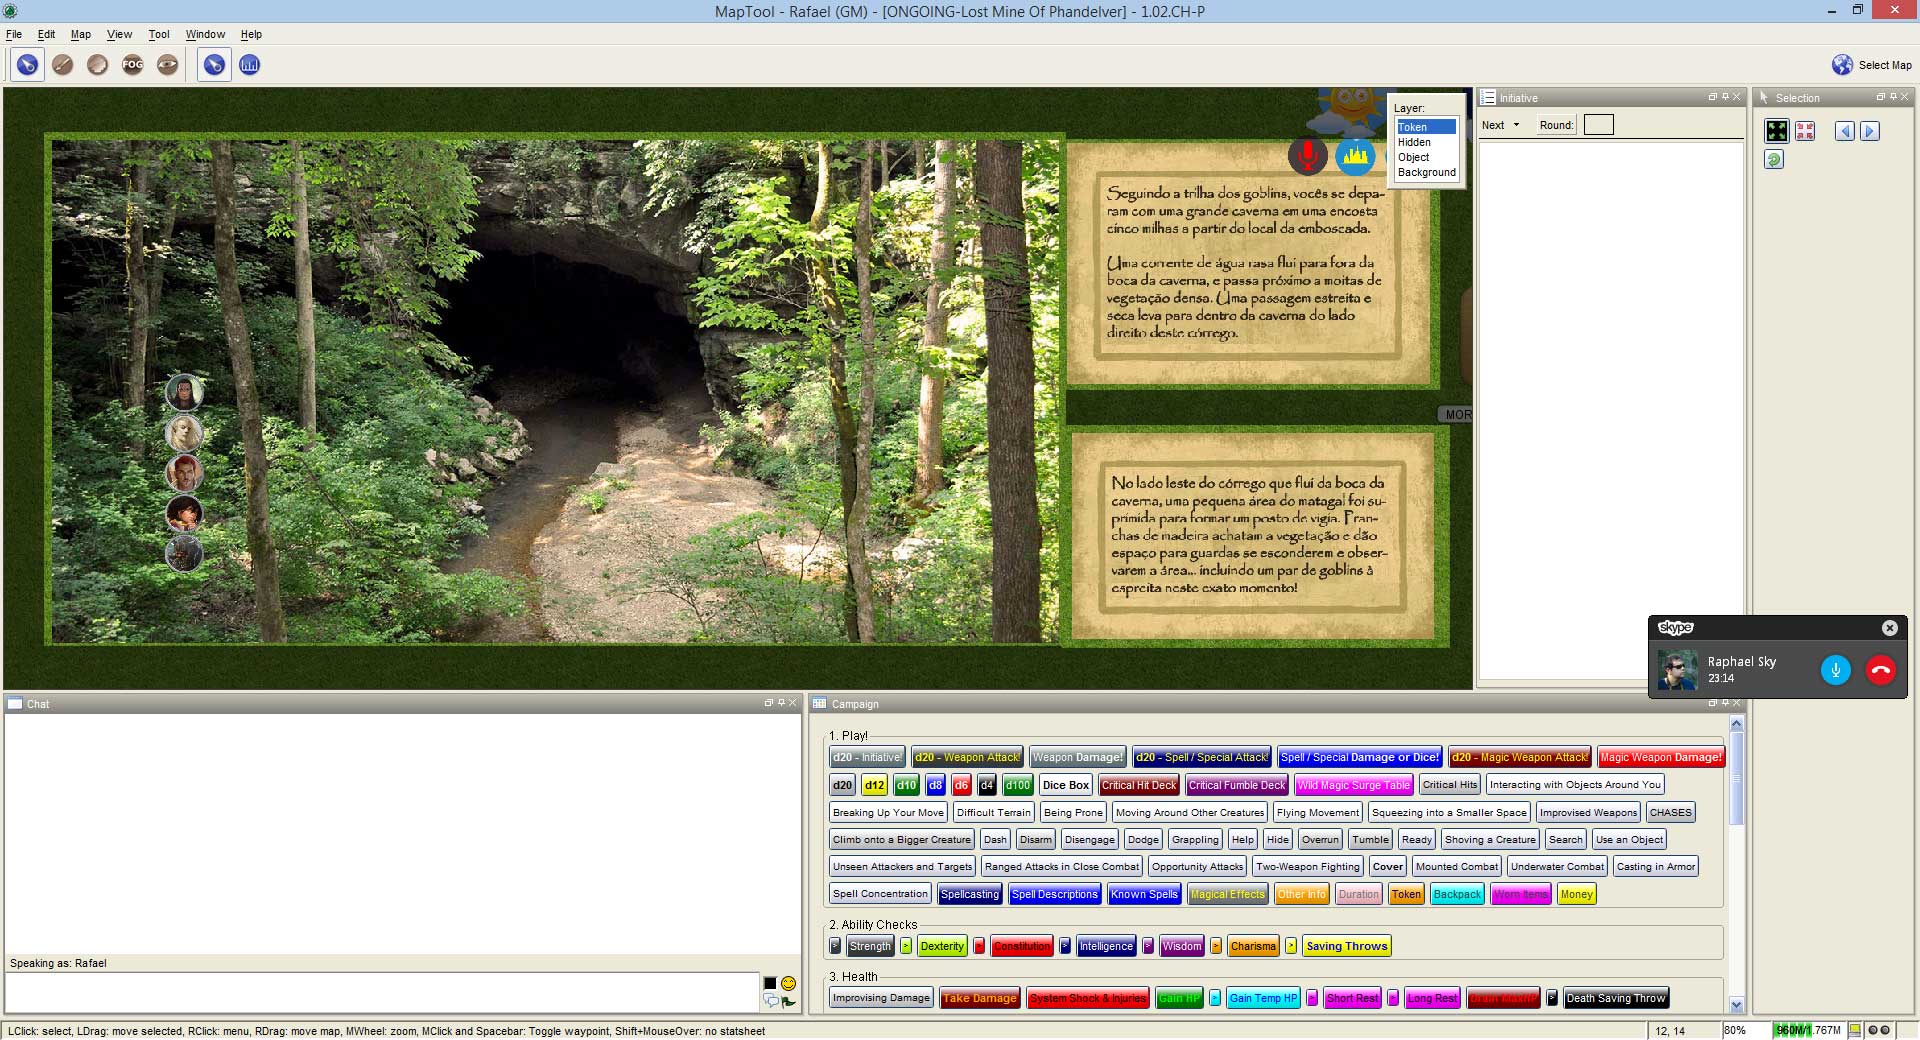The height and width of the screenshot is (1040, 1920).
Task: Open the Map menu
Action: 81,34
